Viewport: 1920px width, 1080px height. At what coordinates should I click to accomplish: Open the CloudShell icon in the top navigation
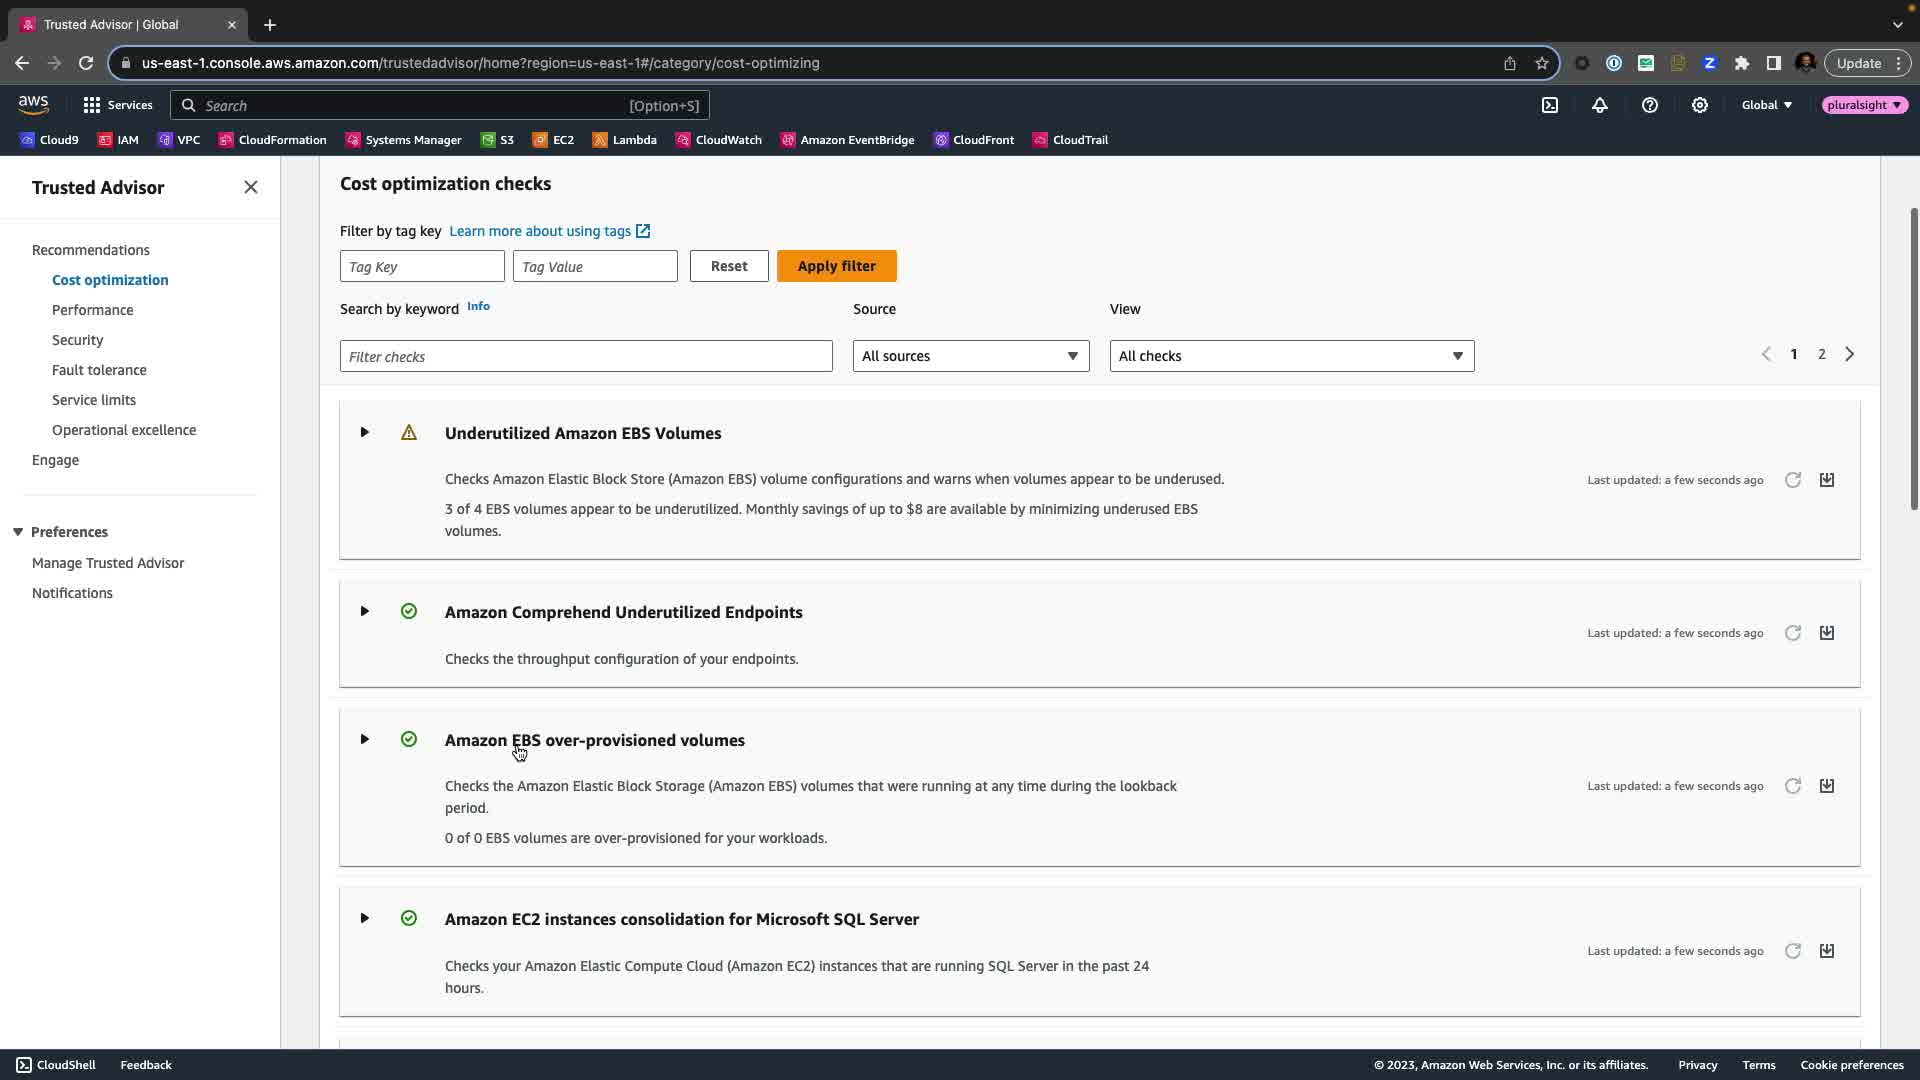pos(1550,105)
